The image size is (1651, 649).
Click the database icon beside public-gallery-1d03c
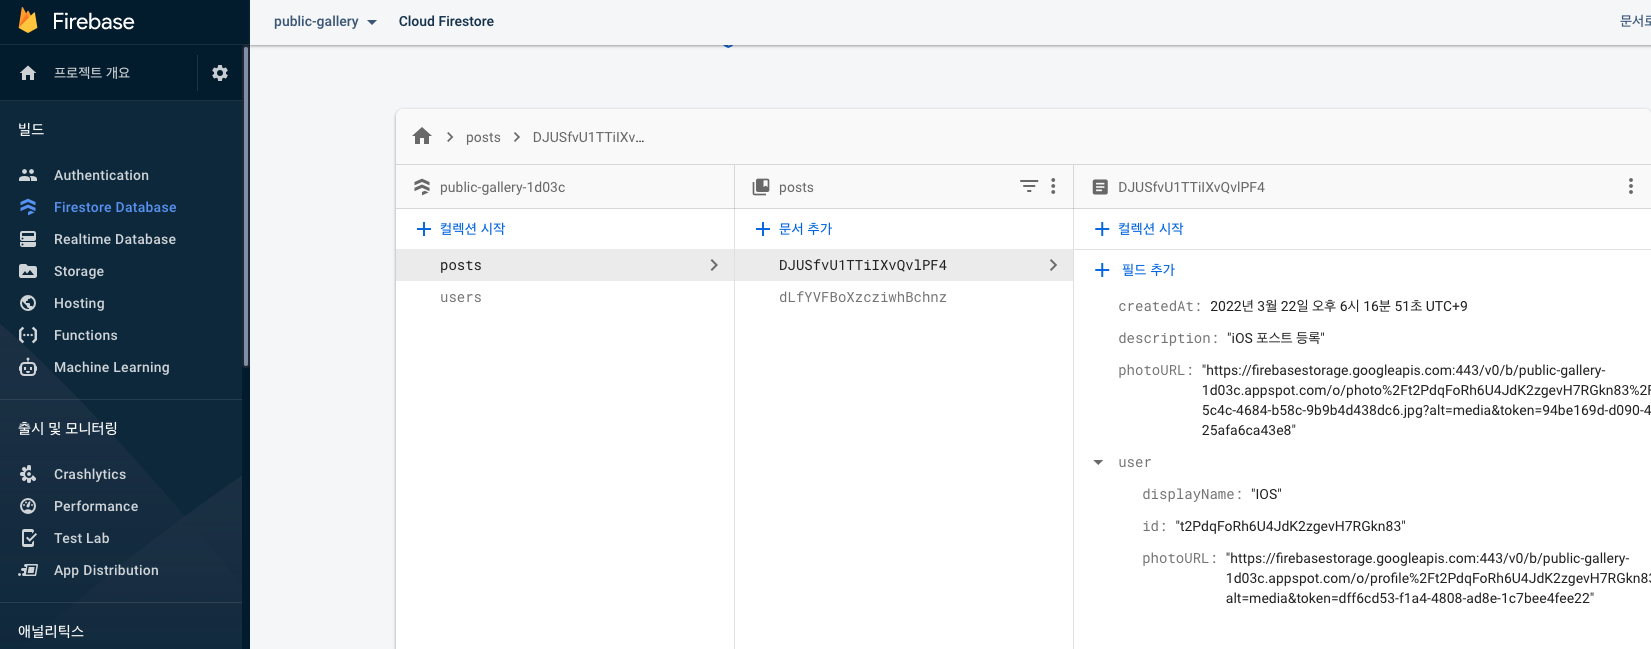422,187
